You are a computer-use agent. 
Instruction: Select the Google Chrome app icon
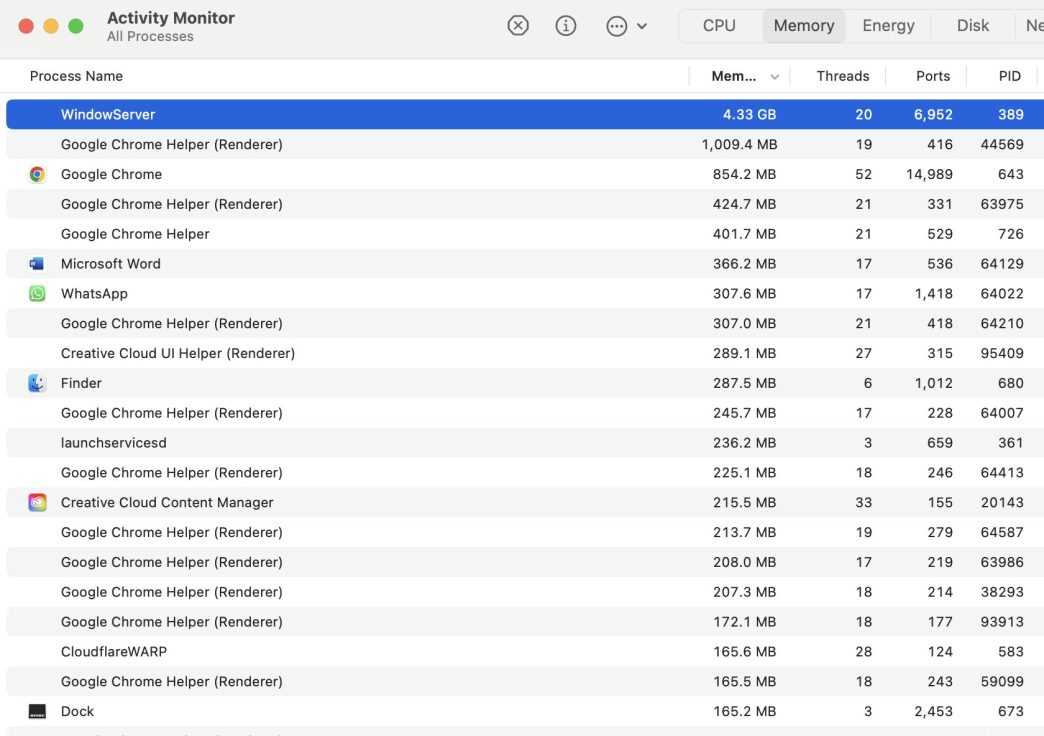click(x=37, y=174)
